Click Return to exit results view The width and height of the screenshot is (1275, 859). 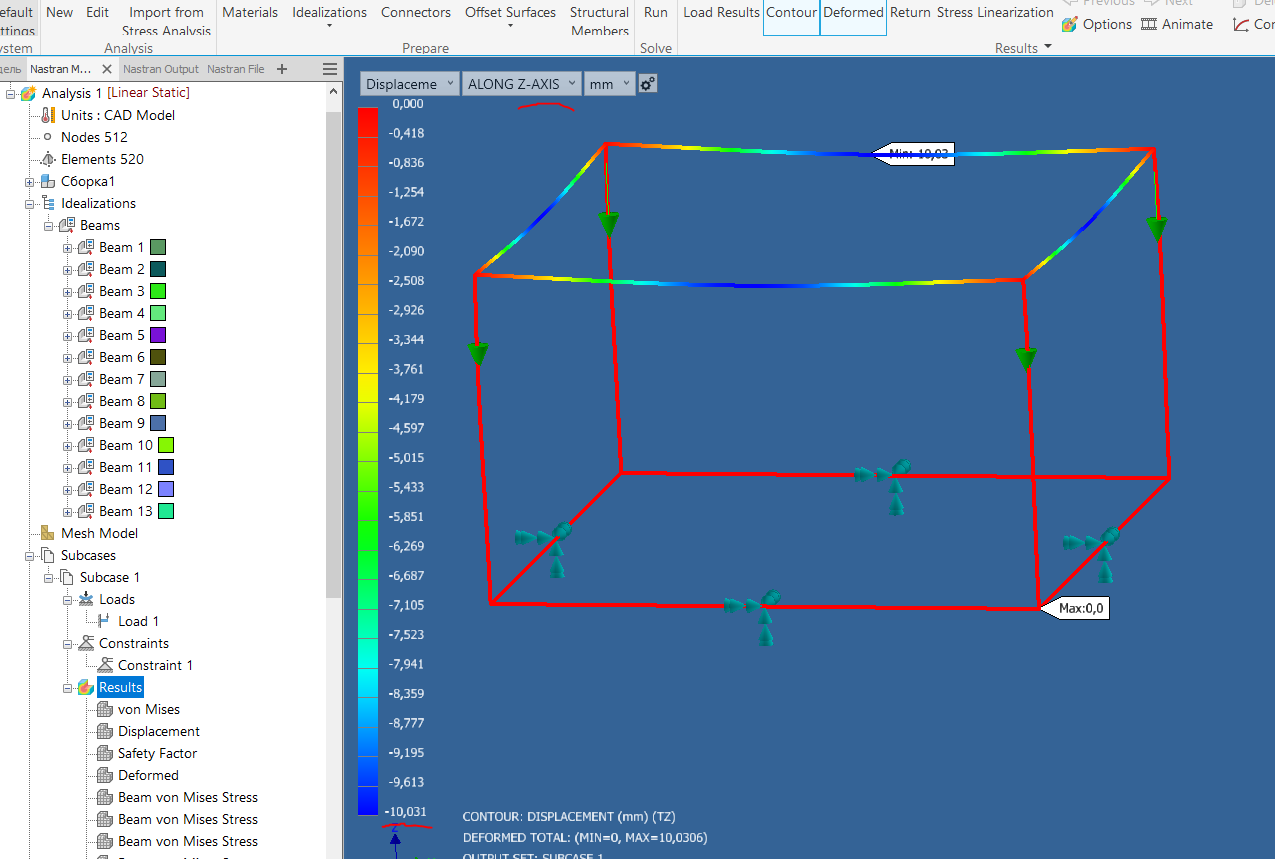[x=910, y=12]
